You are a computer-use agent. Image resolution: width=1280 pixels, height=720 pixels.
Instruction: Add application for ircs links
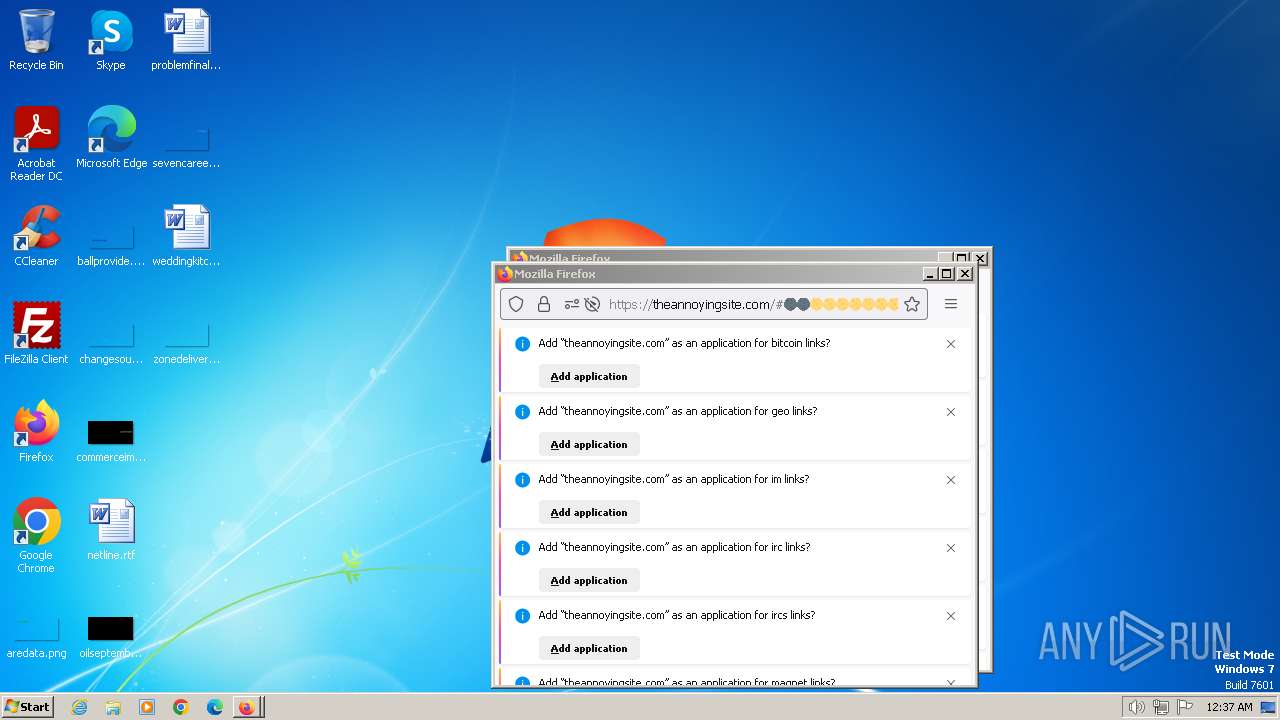tap(589, 648)
